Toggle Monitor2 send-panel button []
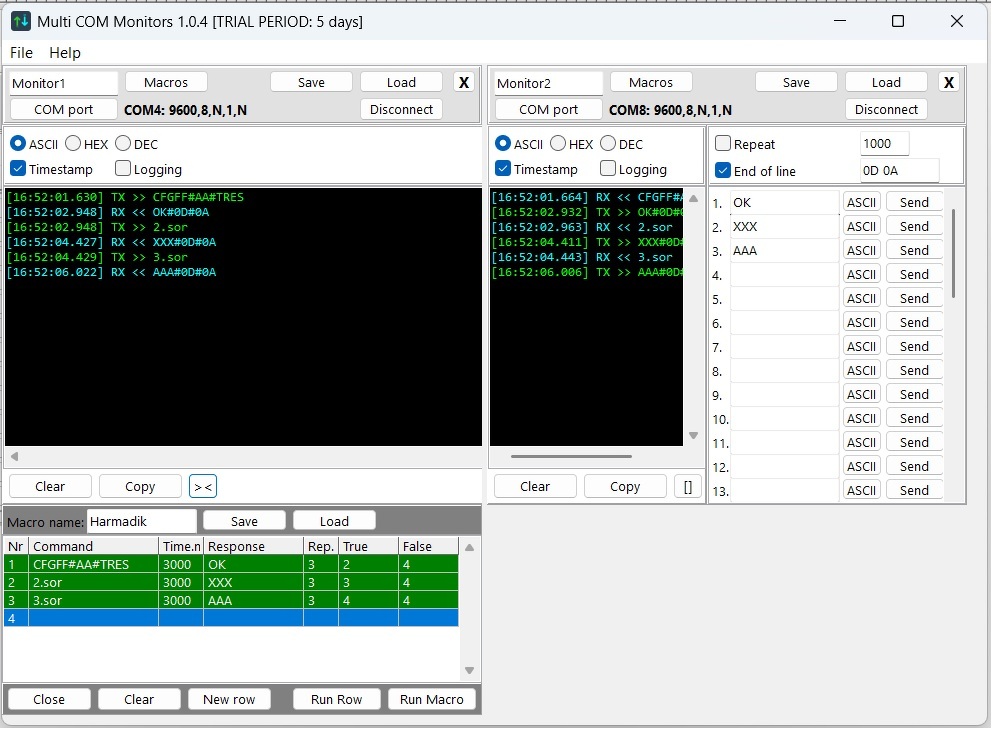 [x=688, y=486]
